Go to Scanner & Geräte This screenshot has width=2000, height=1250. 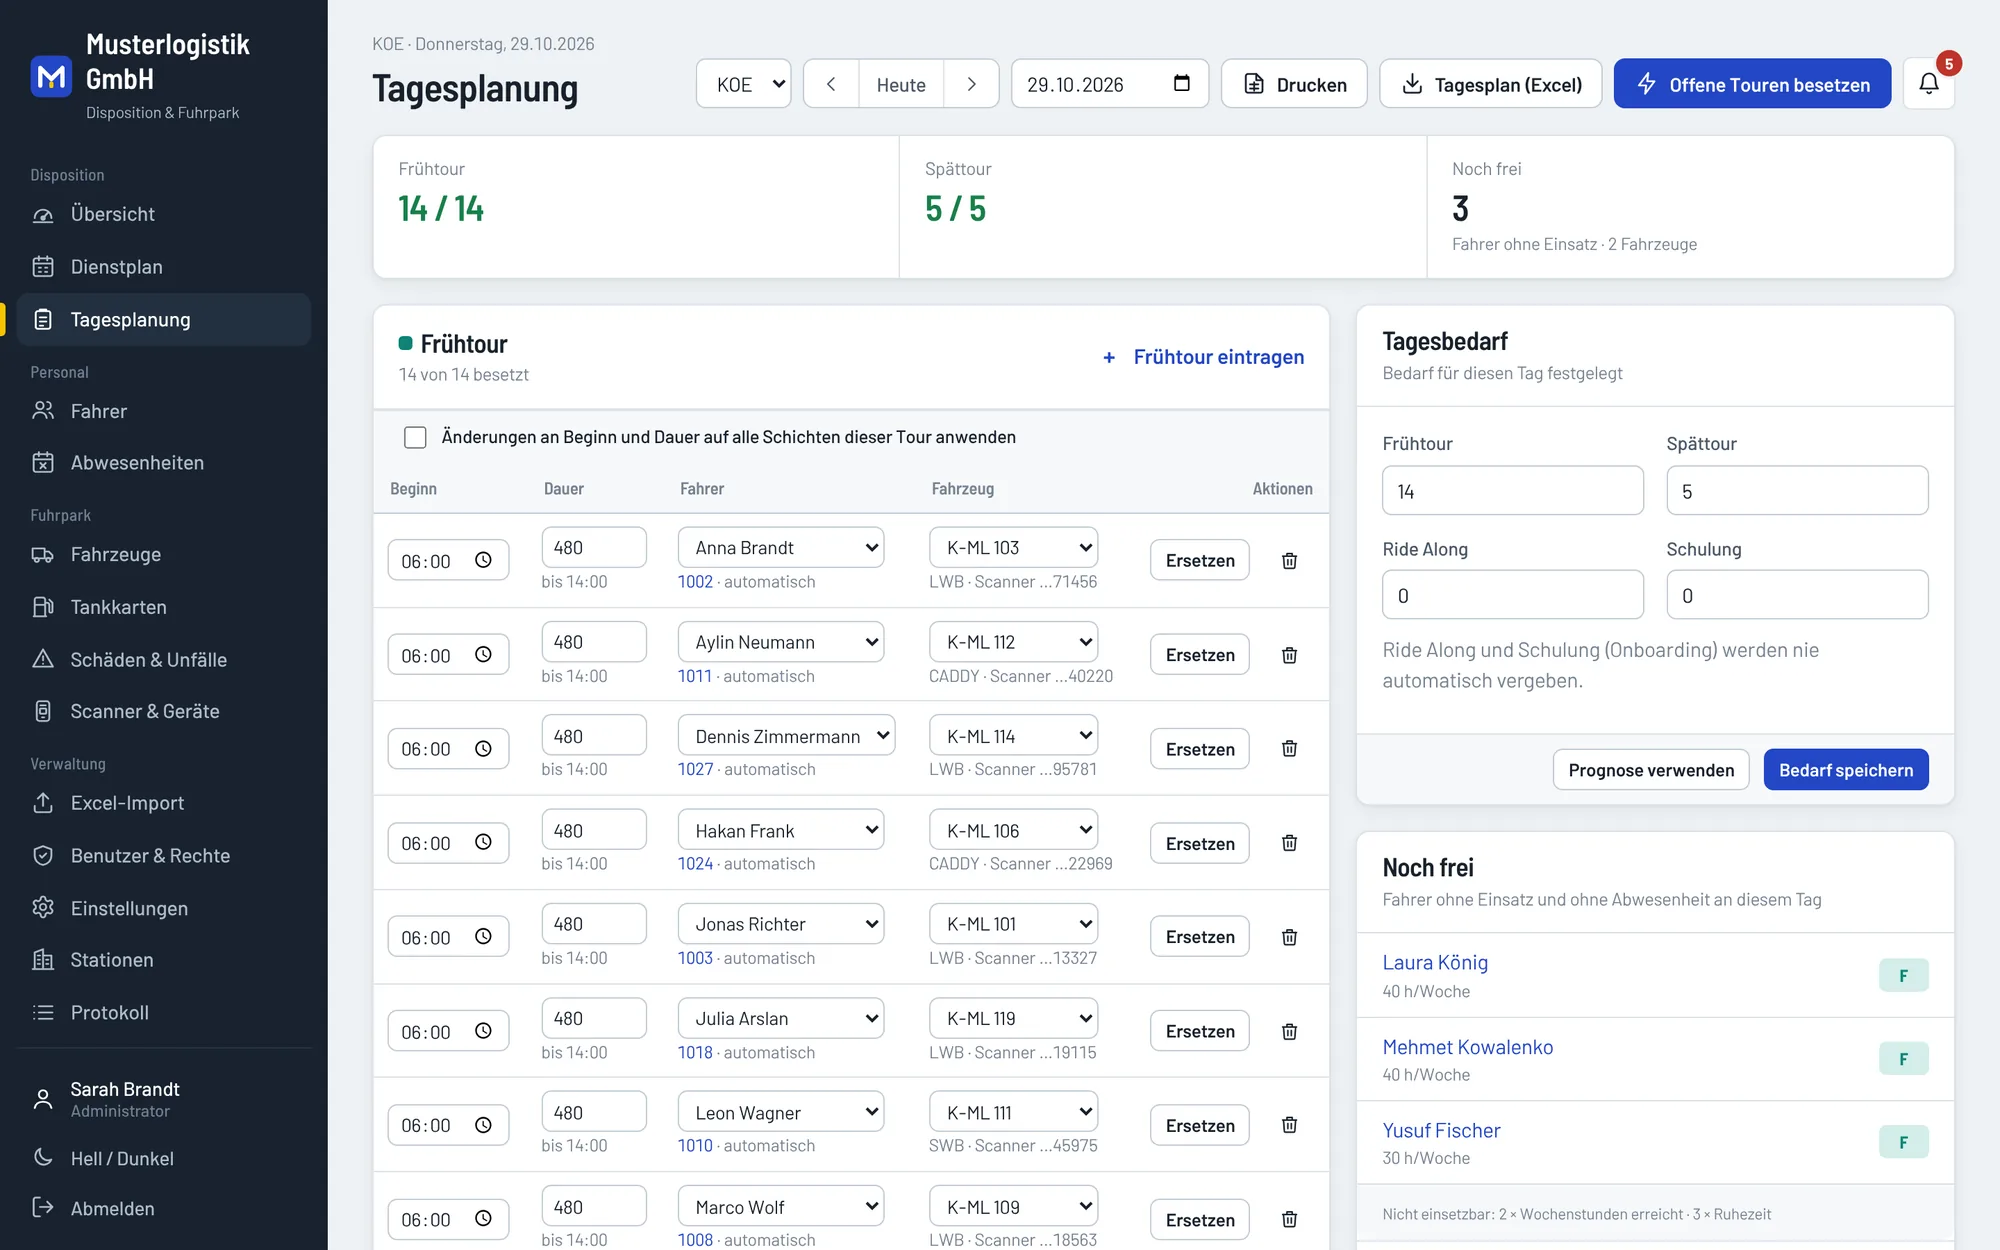[164, 711]
